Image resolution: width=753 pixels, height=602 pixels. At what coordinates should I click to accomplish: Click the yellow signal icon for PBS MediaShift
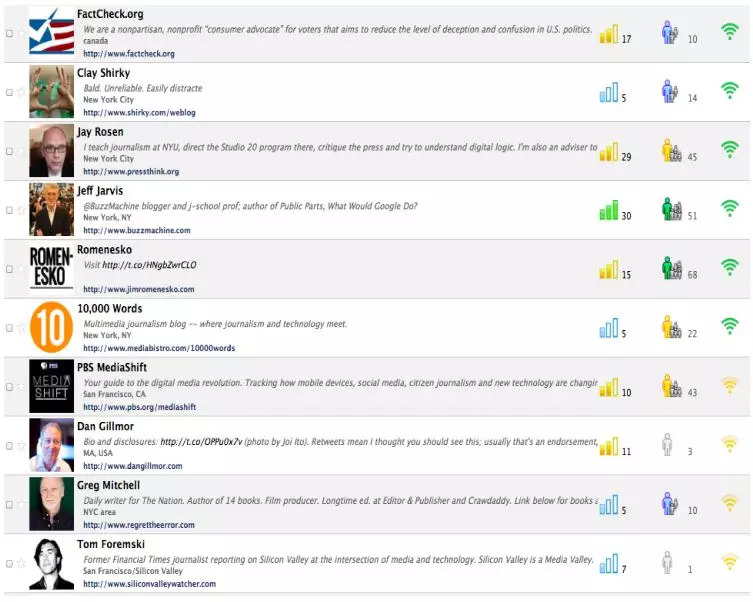point(730,386)
